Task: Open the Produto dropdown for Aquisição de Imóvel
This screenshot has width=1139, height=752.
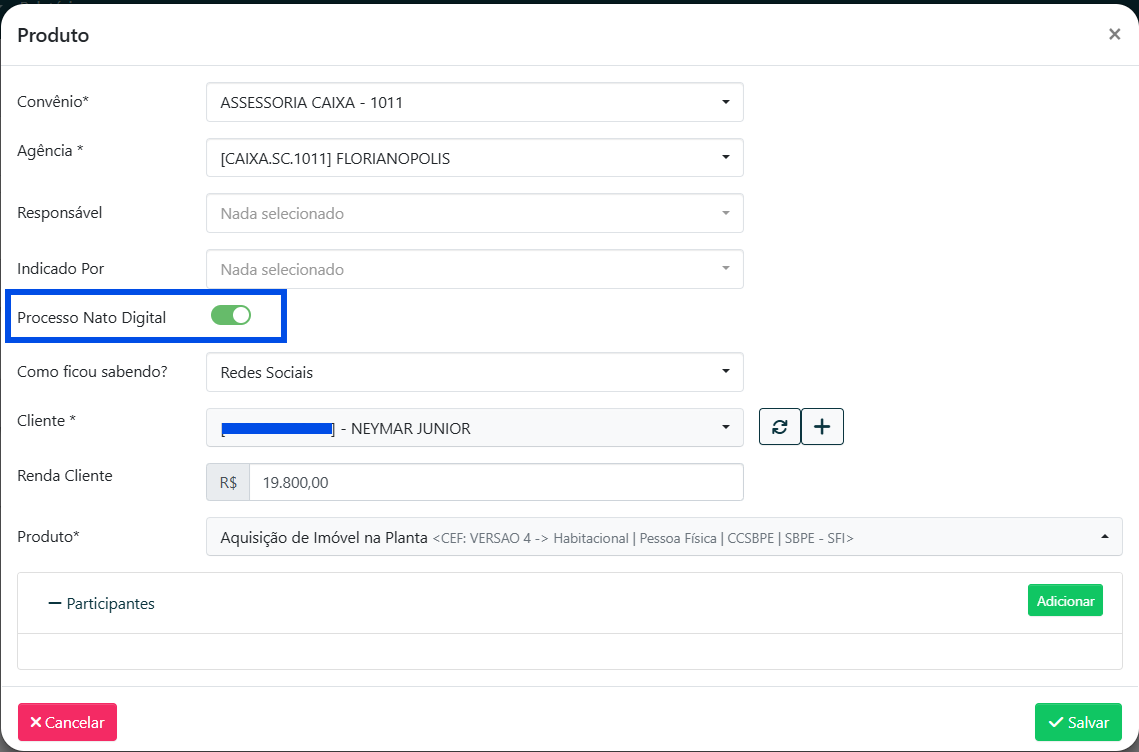Action: coord(663,537)
